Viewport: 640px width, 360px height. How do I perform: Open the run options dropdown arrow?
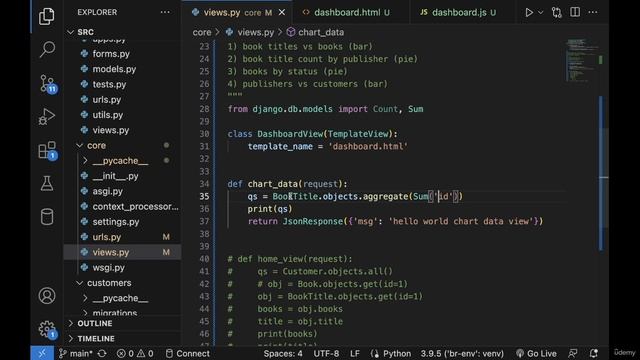pos(540,13)
